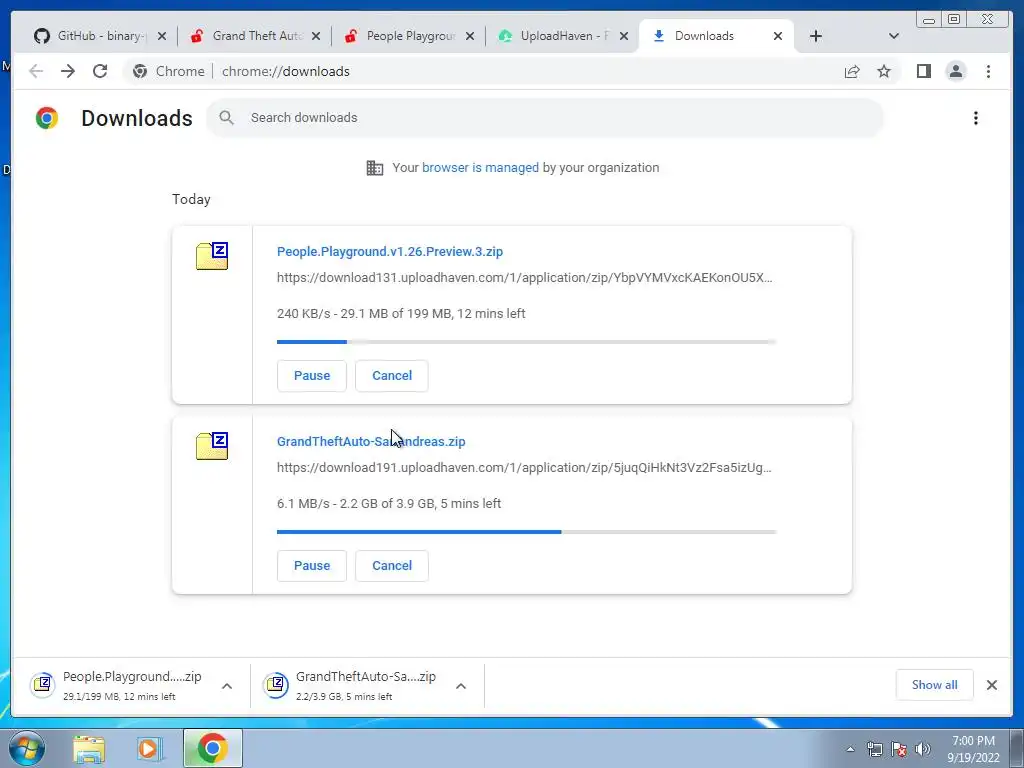
Task: Expand People.Playground shelf item options chevron
Action: (x=227, y=686)
